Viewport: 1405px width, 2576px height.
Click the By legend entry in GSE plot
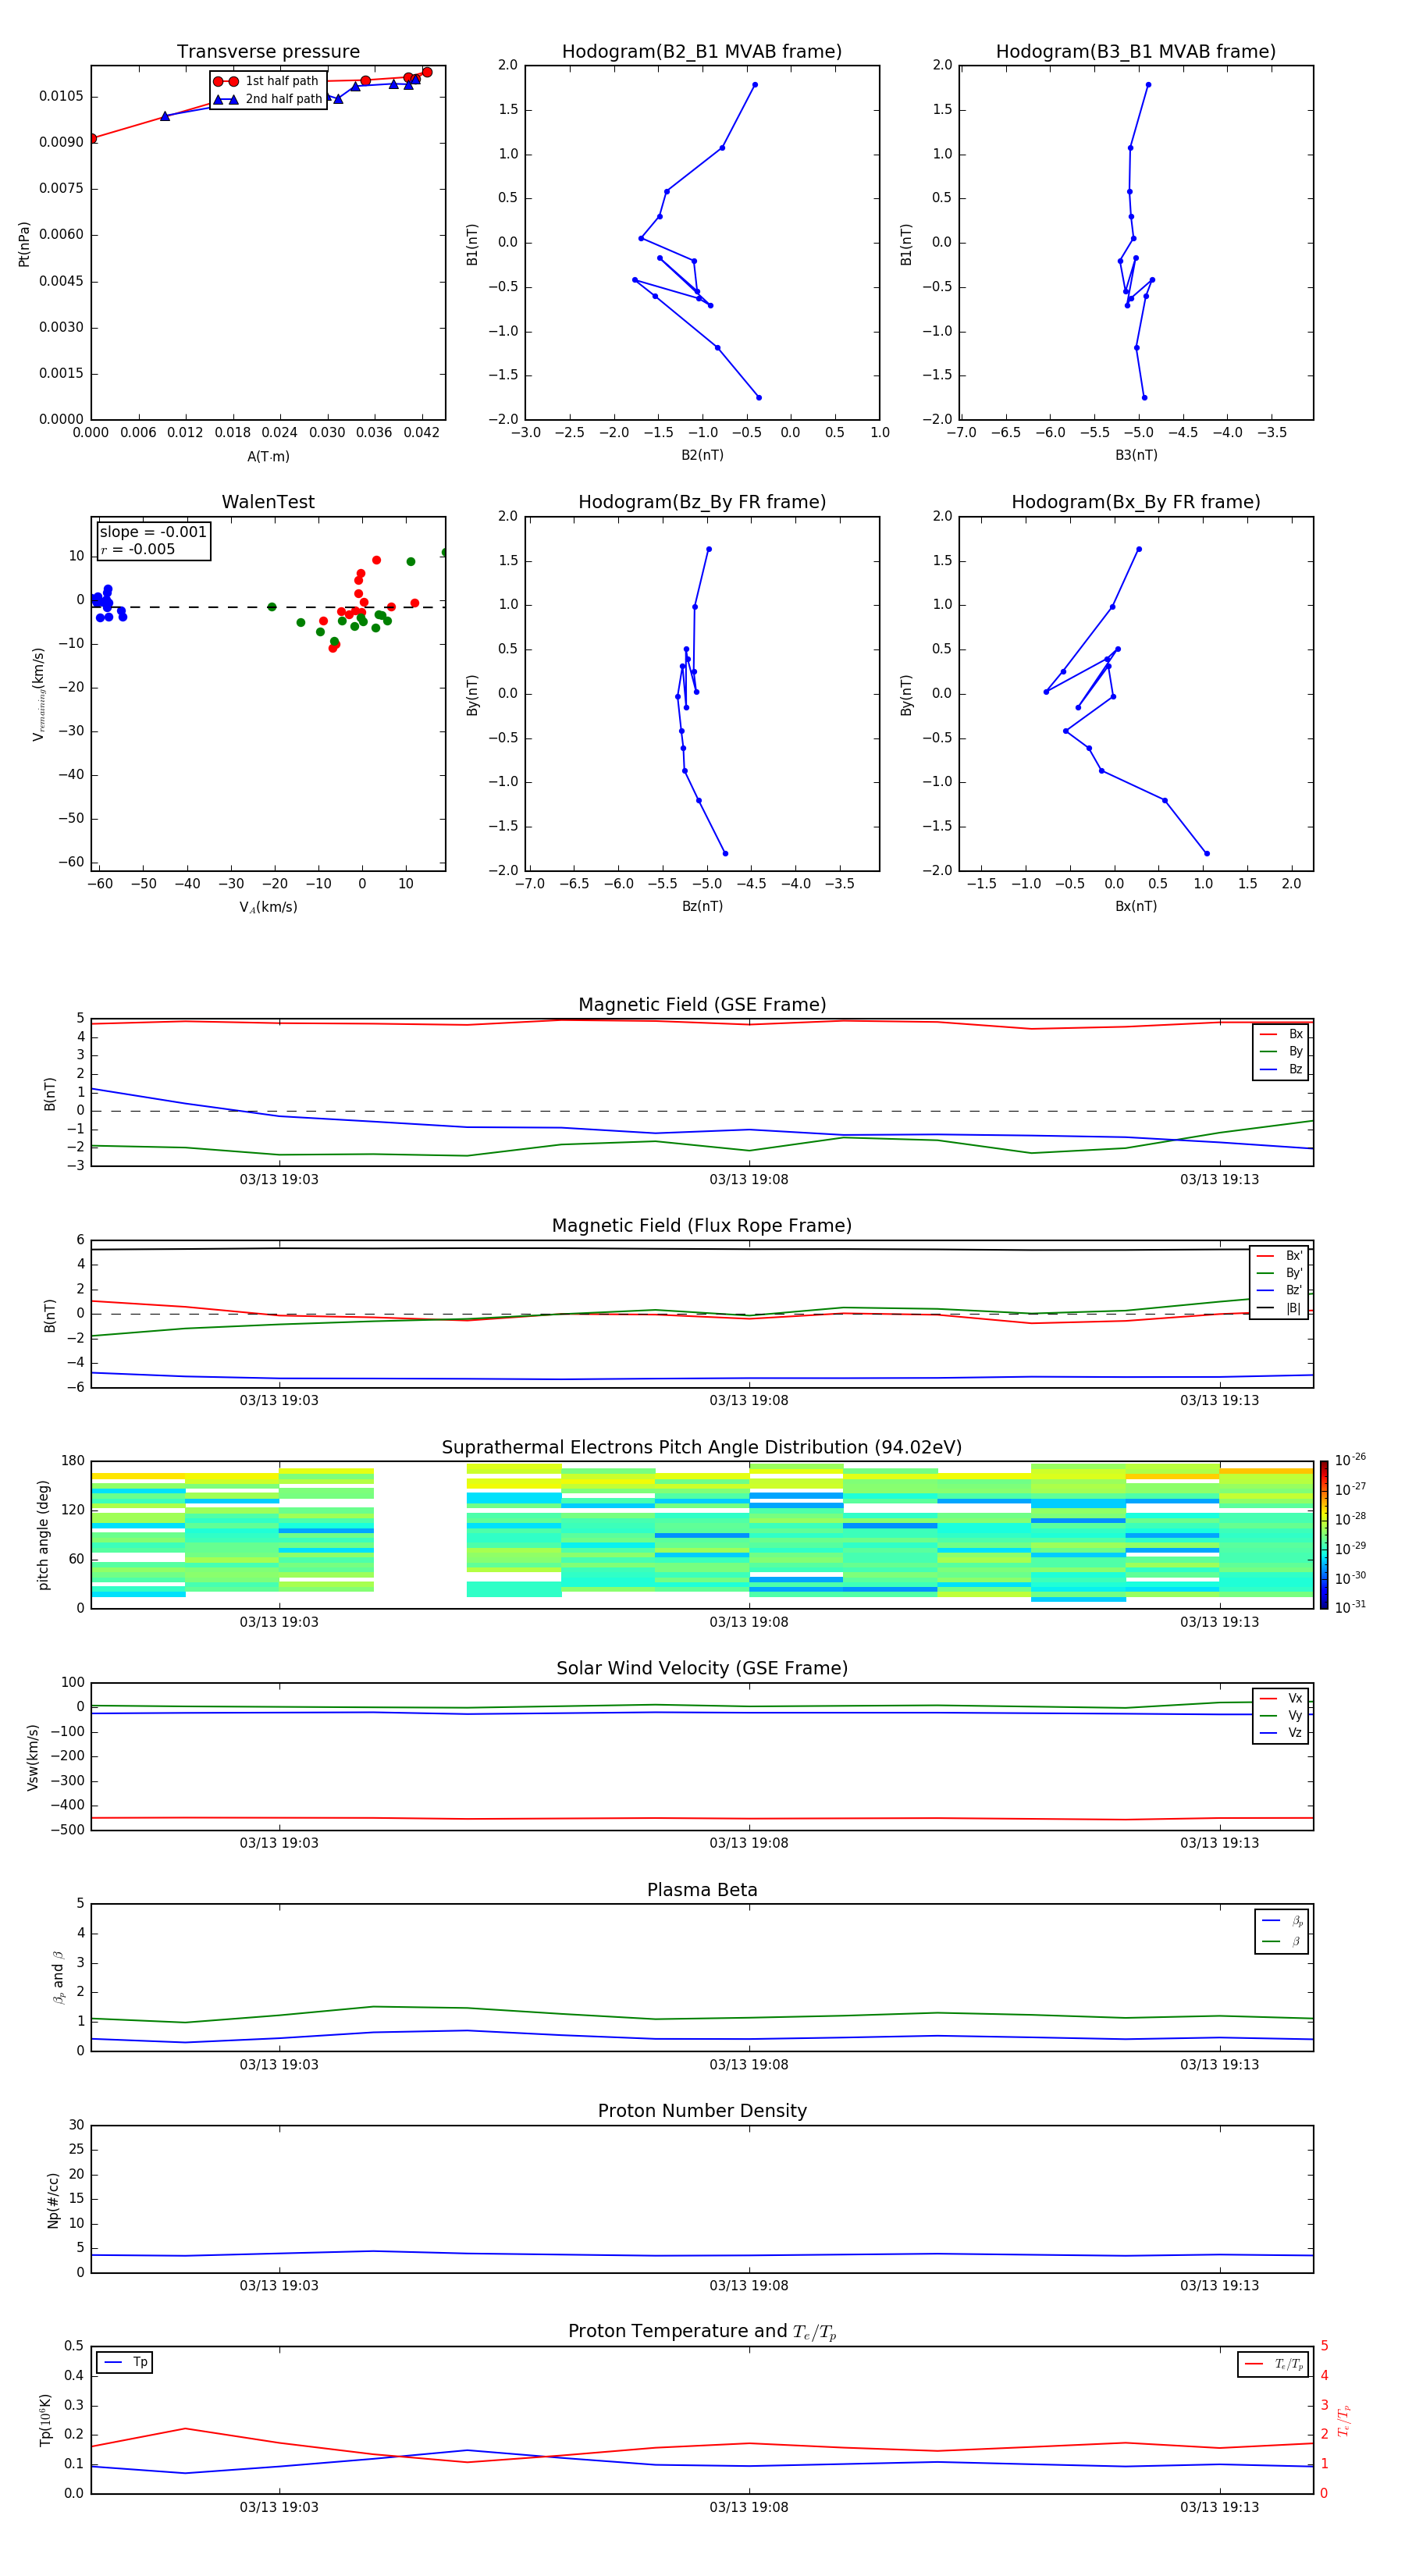coord(1281,1051)
